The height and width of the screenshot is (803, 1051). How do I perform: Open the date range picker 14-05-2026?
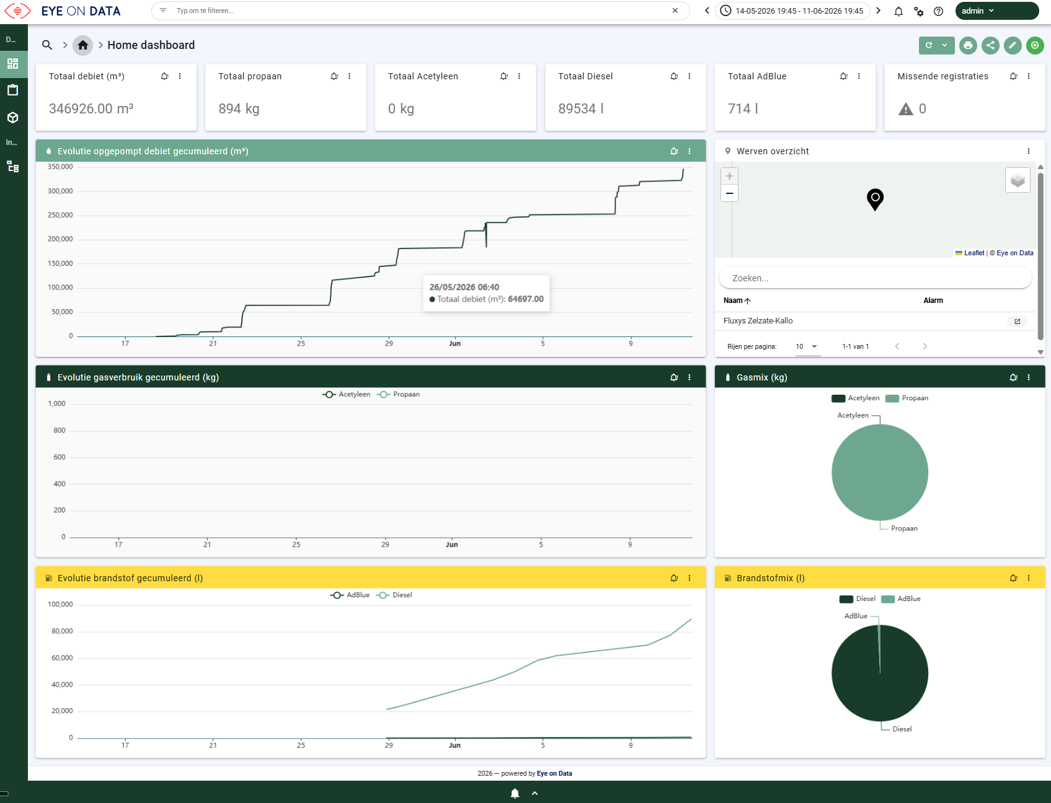(793, 11)
